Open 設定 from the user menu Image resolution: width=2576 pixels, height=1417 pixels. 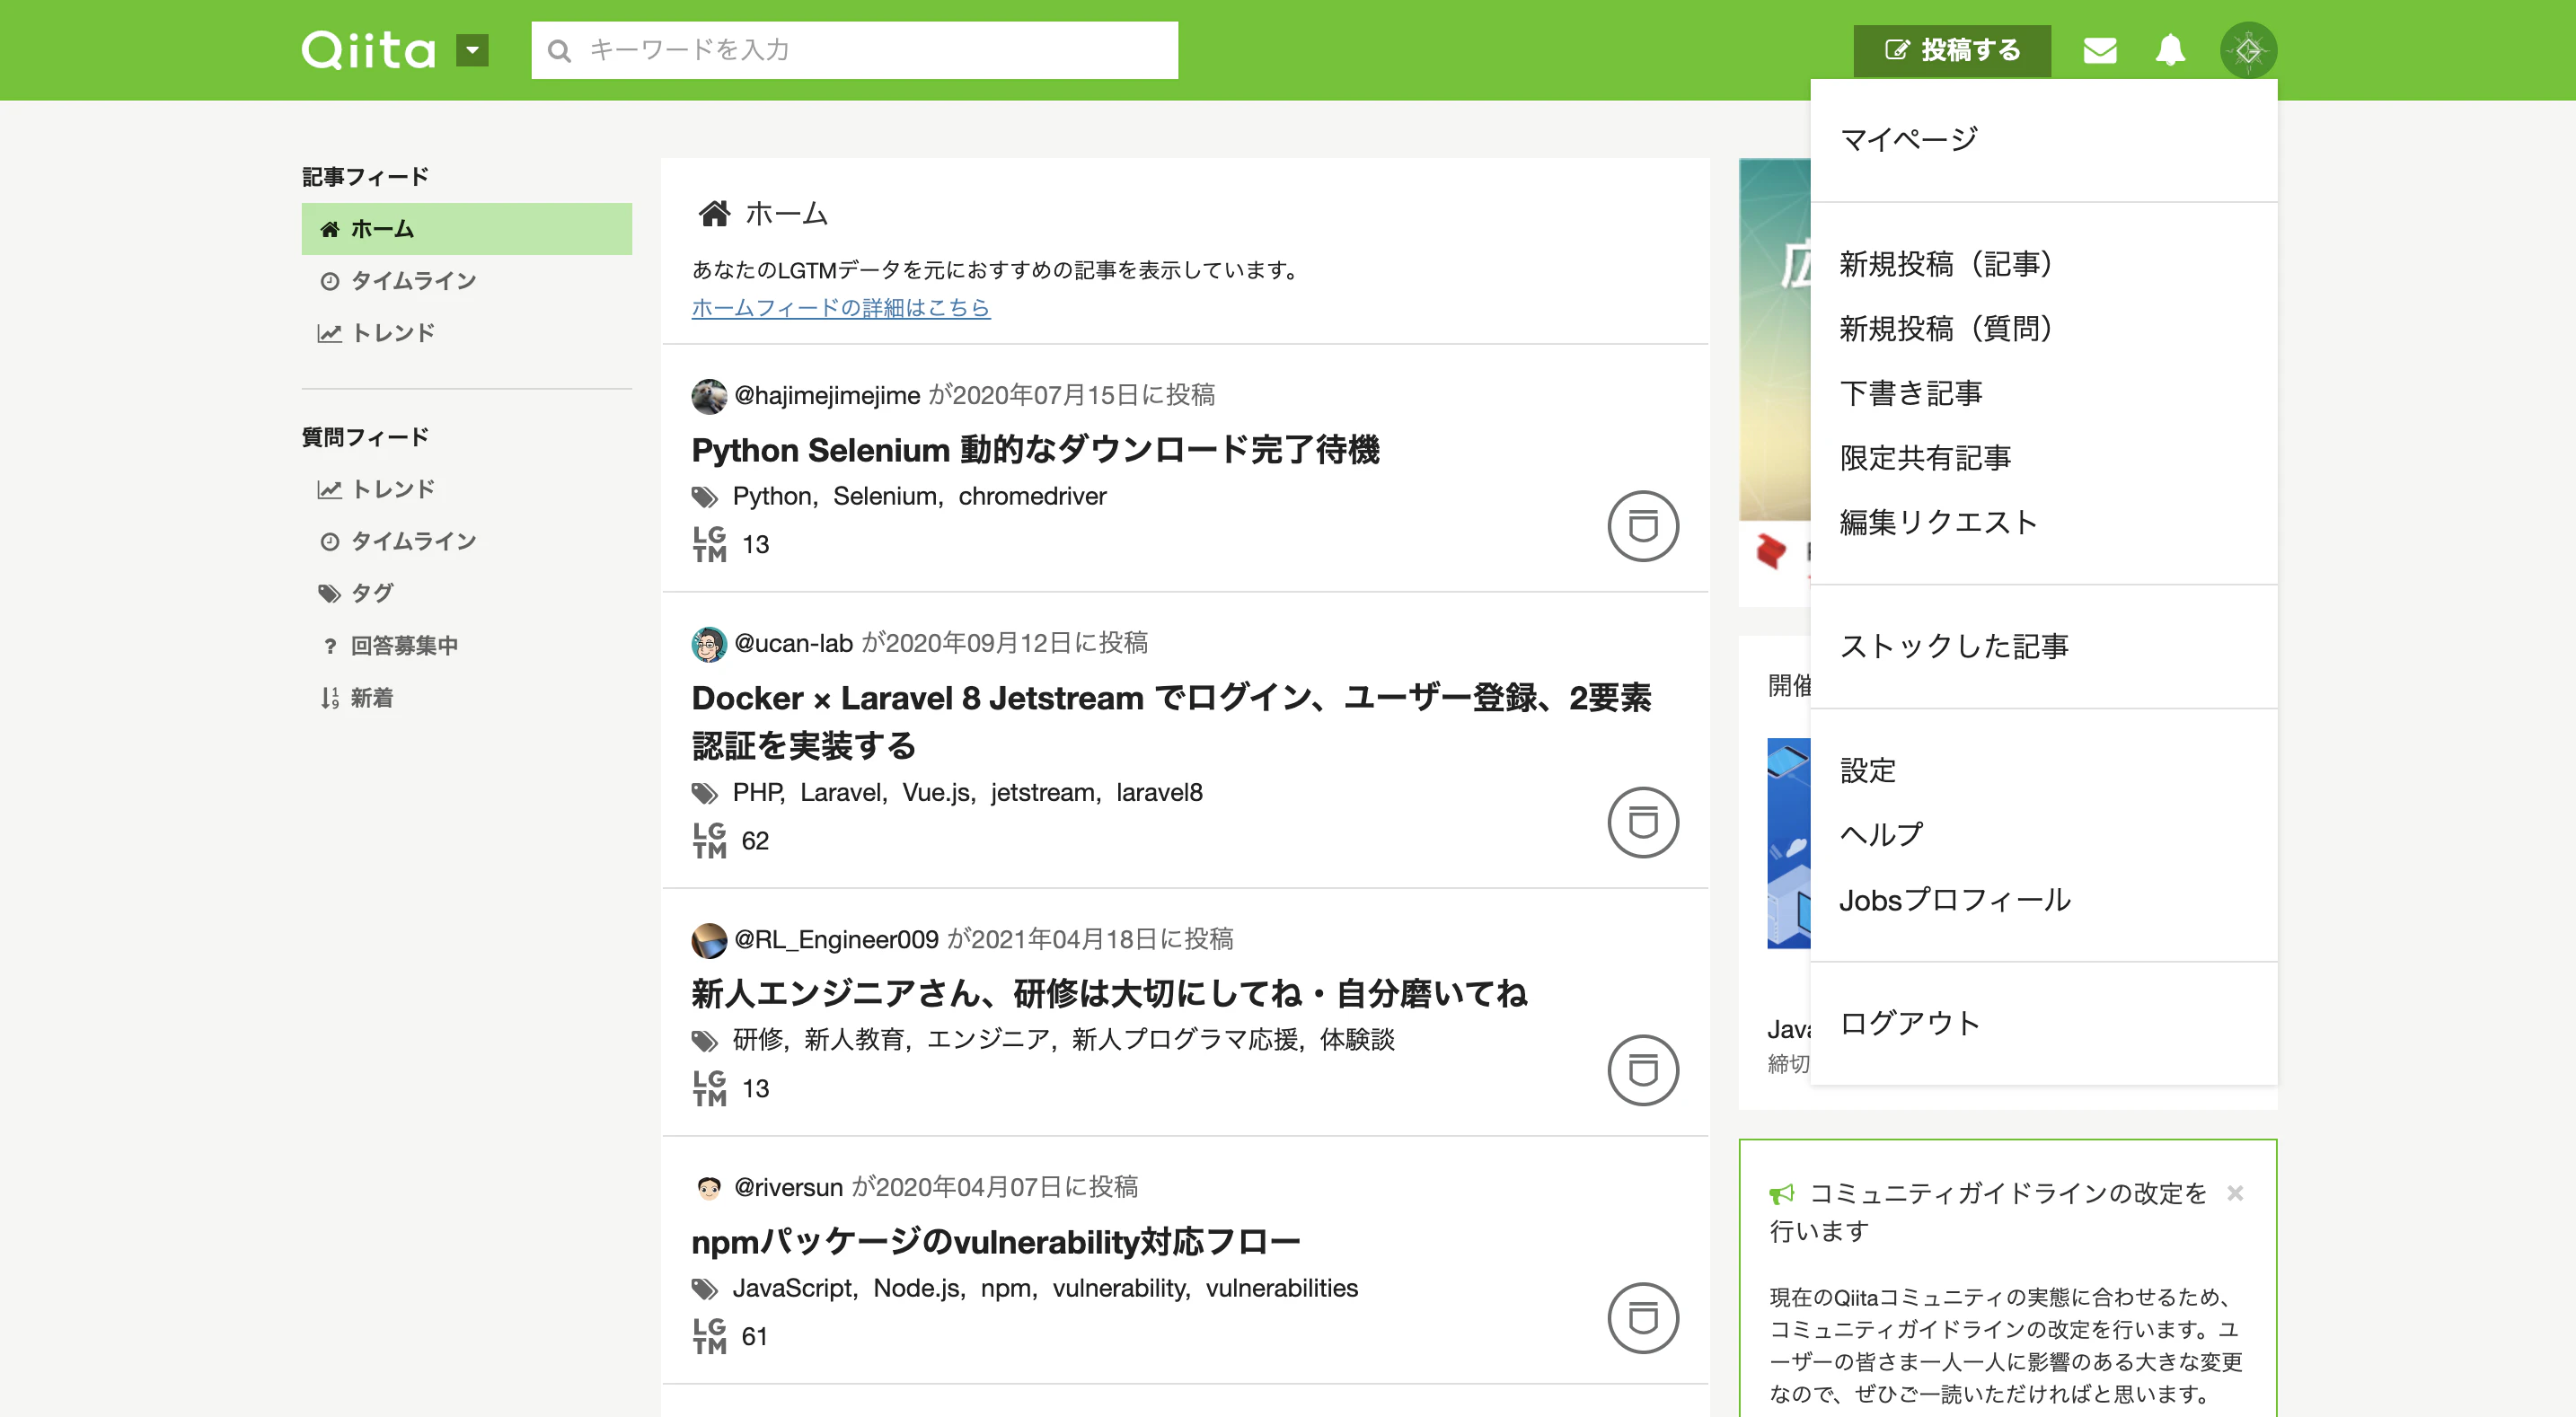tap(1868, 770)
